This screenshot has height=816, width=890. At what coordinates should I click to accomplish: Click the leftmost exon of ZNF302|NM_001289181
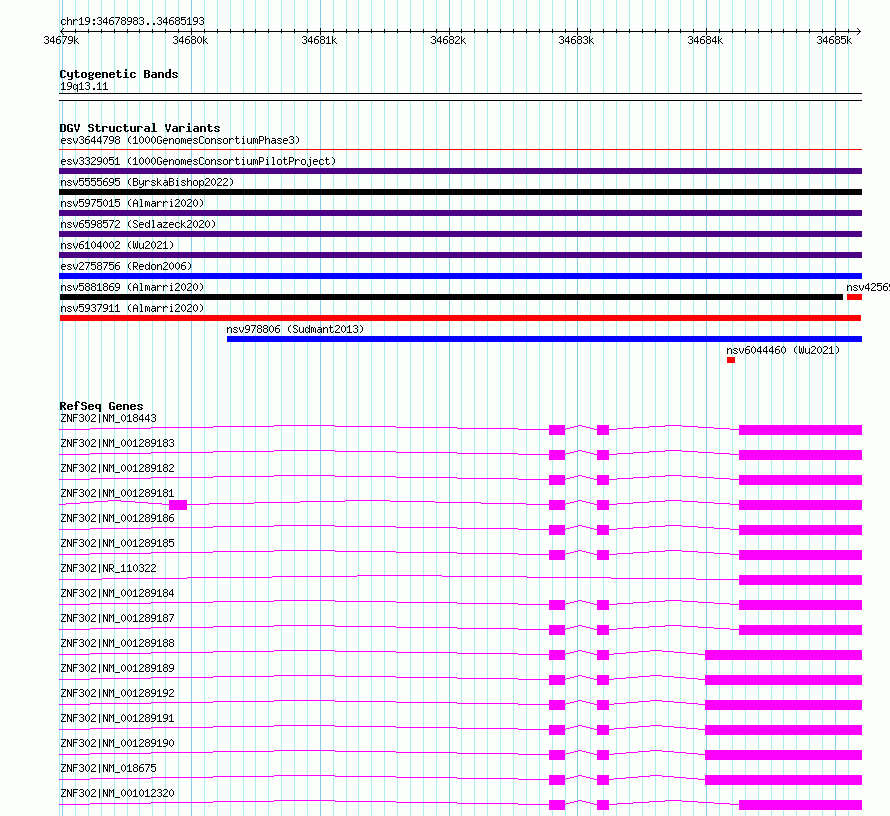pyautogui.click(x=178, y=505)
